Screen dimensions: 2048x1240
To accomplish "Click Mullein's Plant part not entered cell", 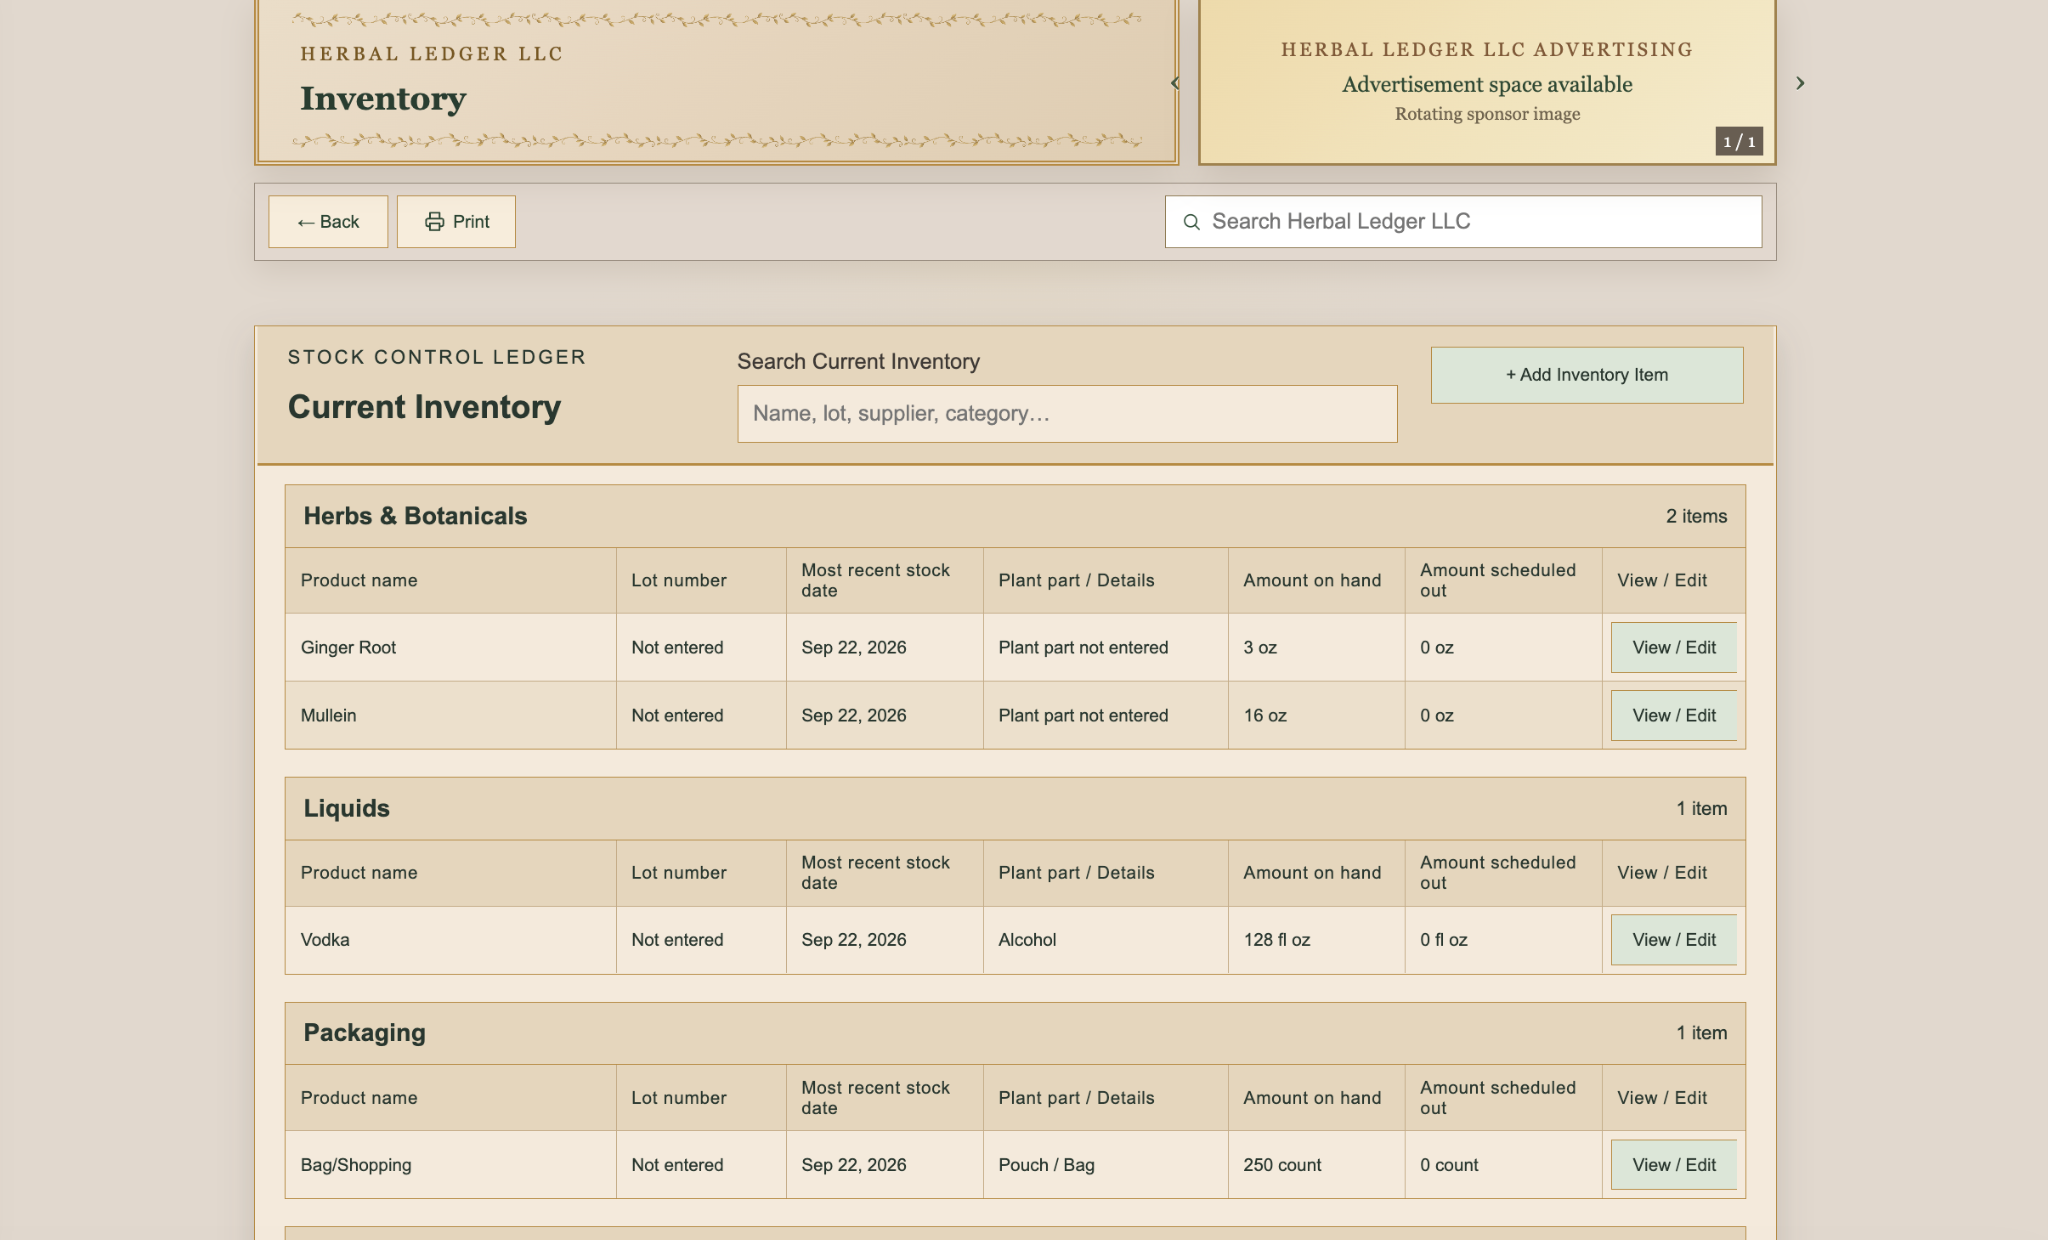I will (x=1083, y=715).
